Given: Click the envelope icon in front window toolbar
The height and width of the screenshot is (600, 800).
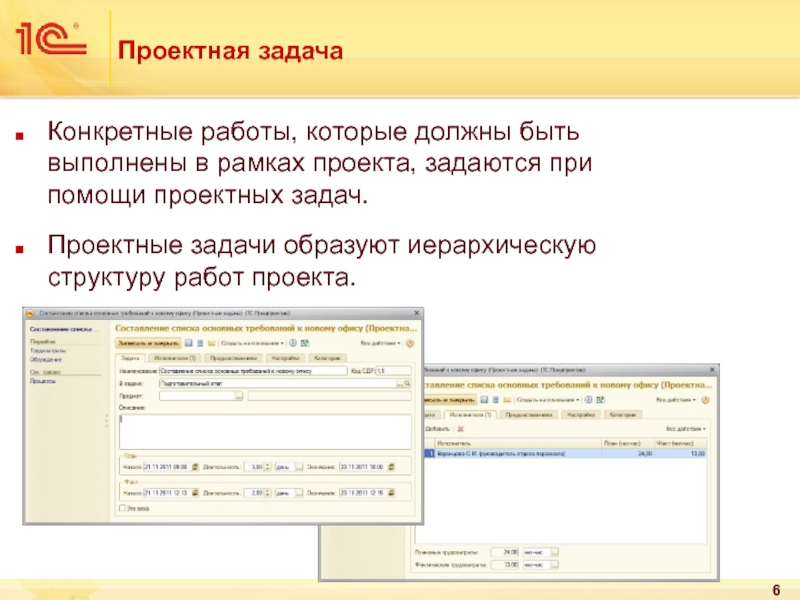Looking at the screenshot, I should 211,343.
